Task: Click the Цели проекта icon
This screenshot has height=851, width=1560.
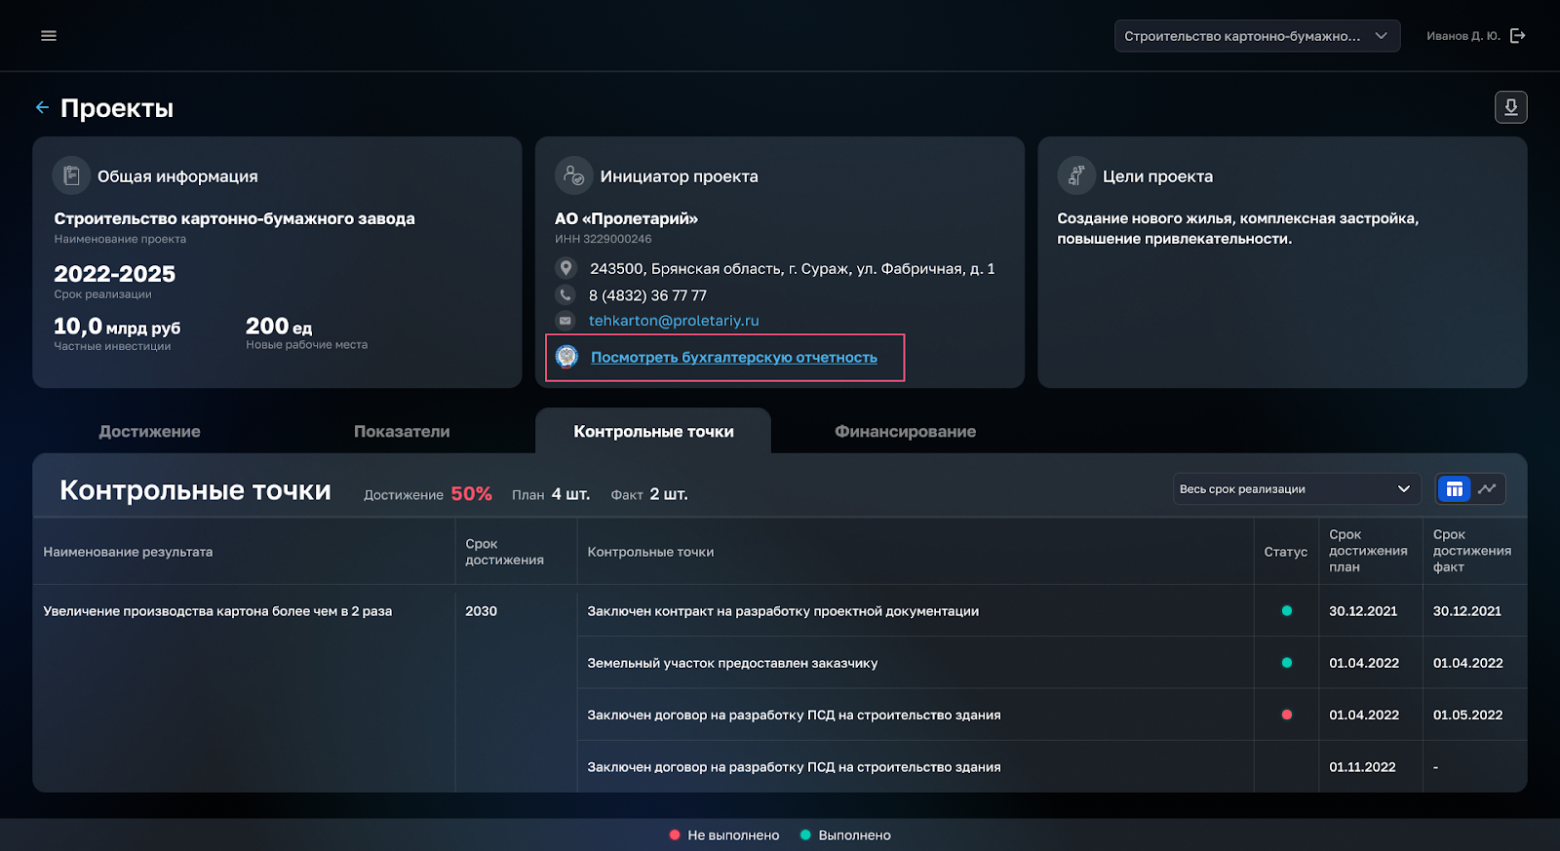Action: (x=1076, y=176)
